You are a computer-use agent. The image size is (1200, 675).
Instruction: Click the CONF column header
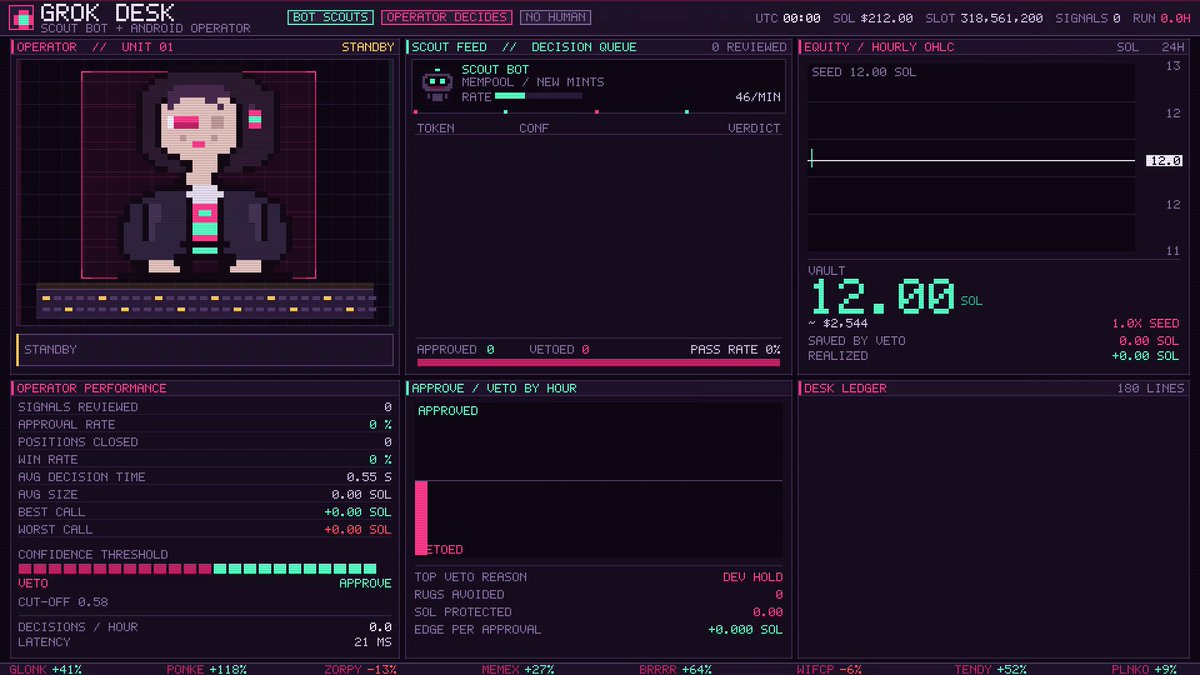tap(534, 128)
